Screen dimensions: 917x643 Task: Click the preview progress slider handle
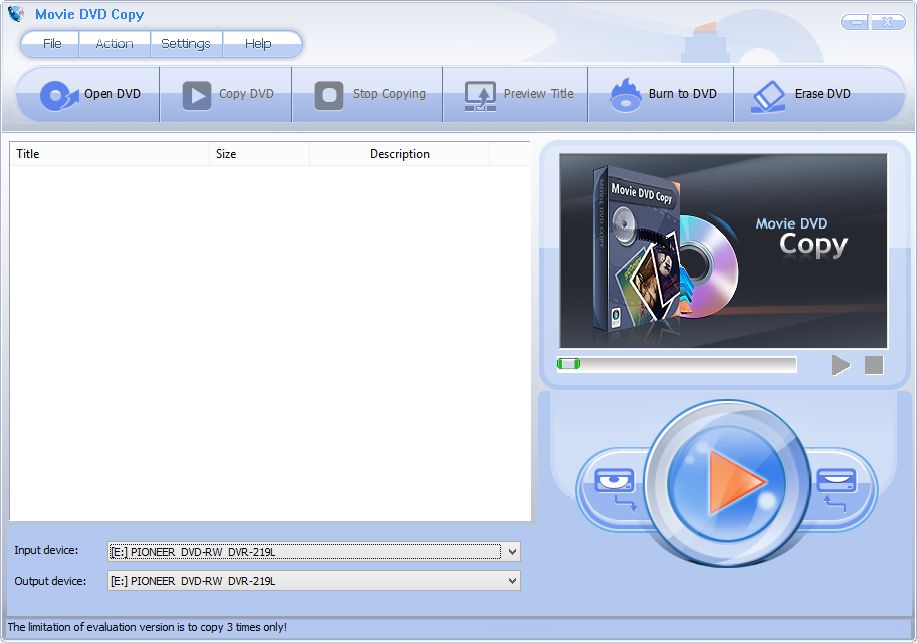coord(568,364)
